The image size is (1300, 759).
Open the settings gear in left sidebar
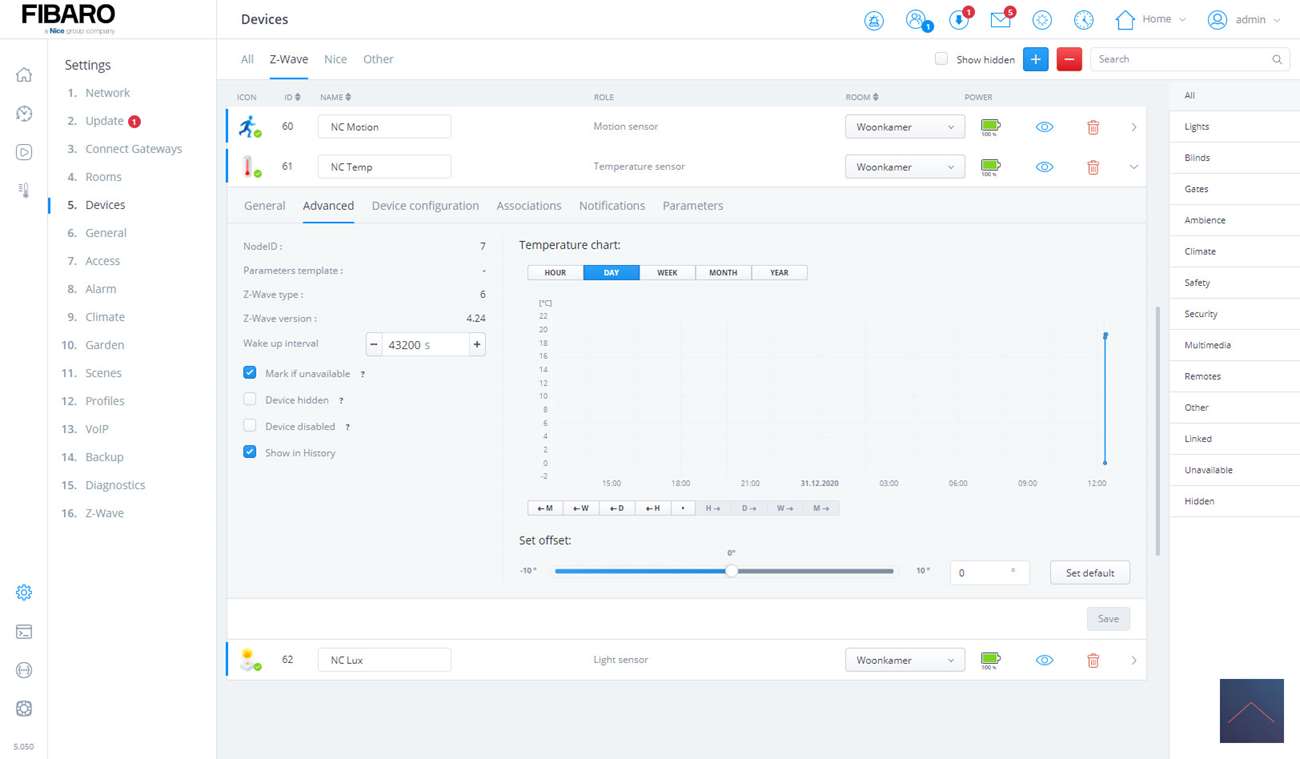pos(24,593)
